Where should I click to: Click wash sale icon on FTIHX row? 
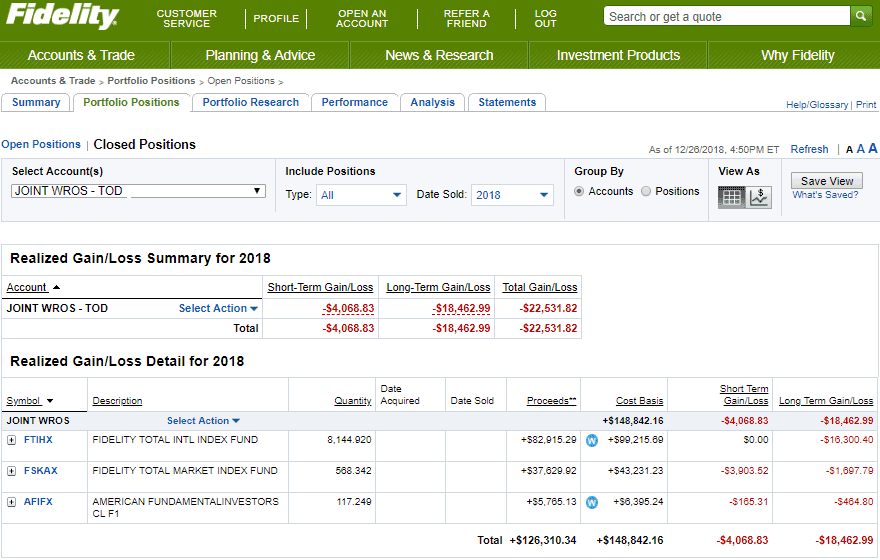pyautogui.click(x=592, y=440)
